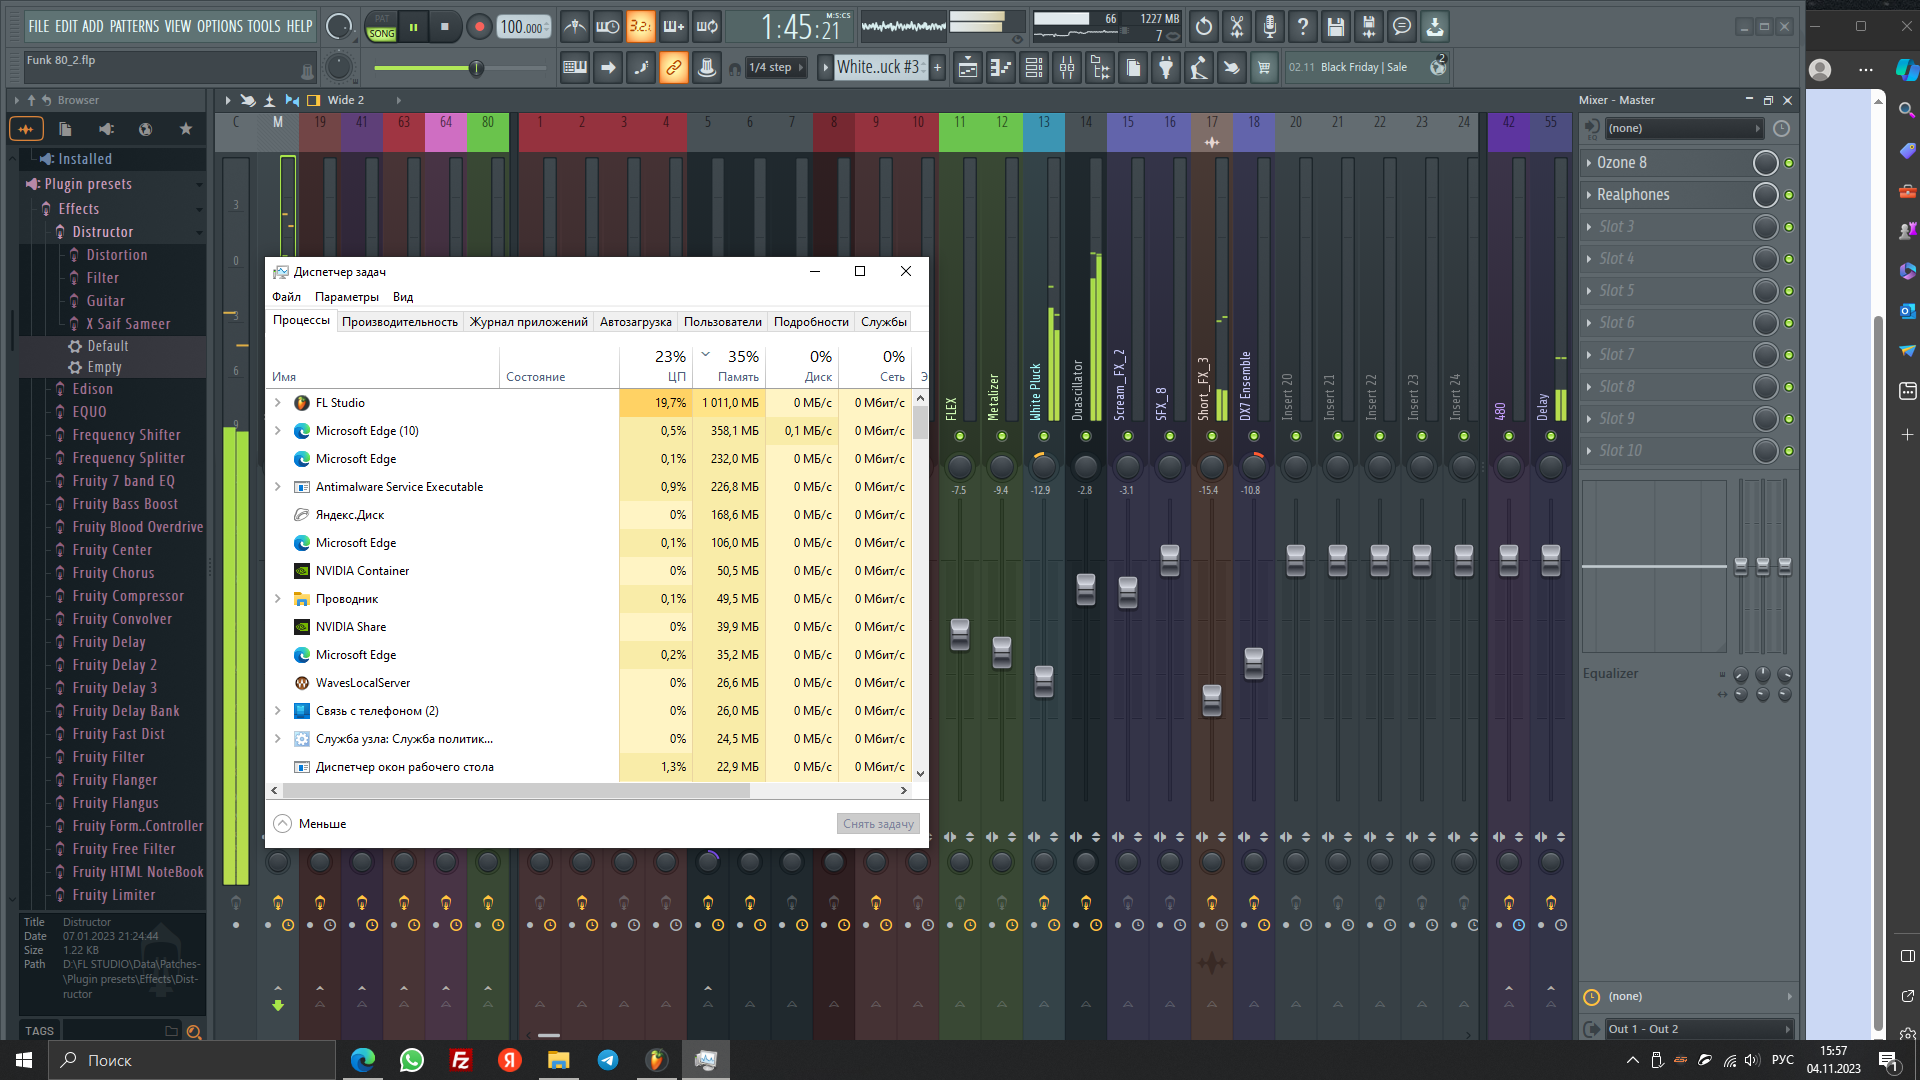Expand Microsoft Edge (10) process group
Viewport: 1920px width, 1080px height.
(x=278, y=431)
